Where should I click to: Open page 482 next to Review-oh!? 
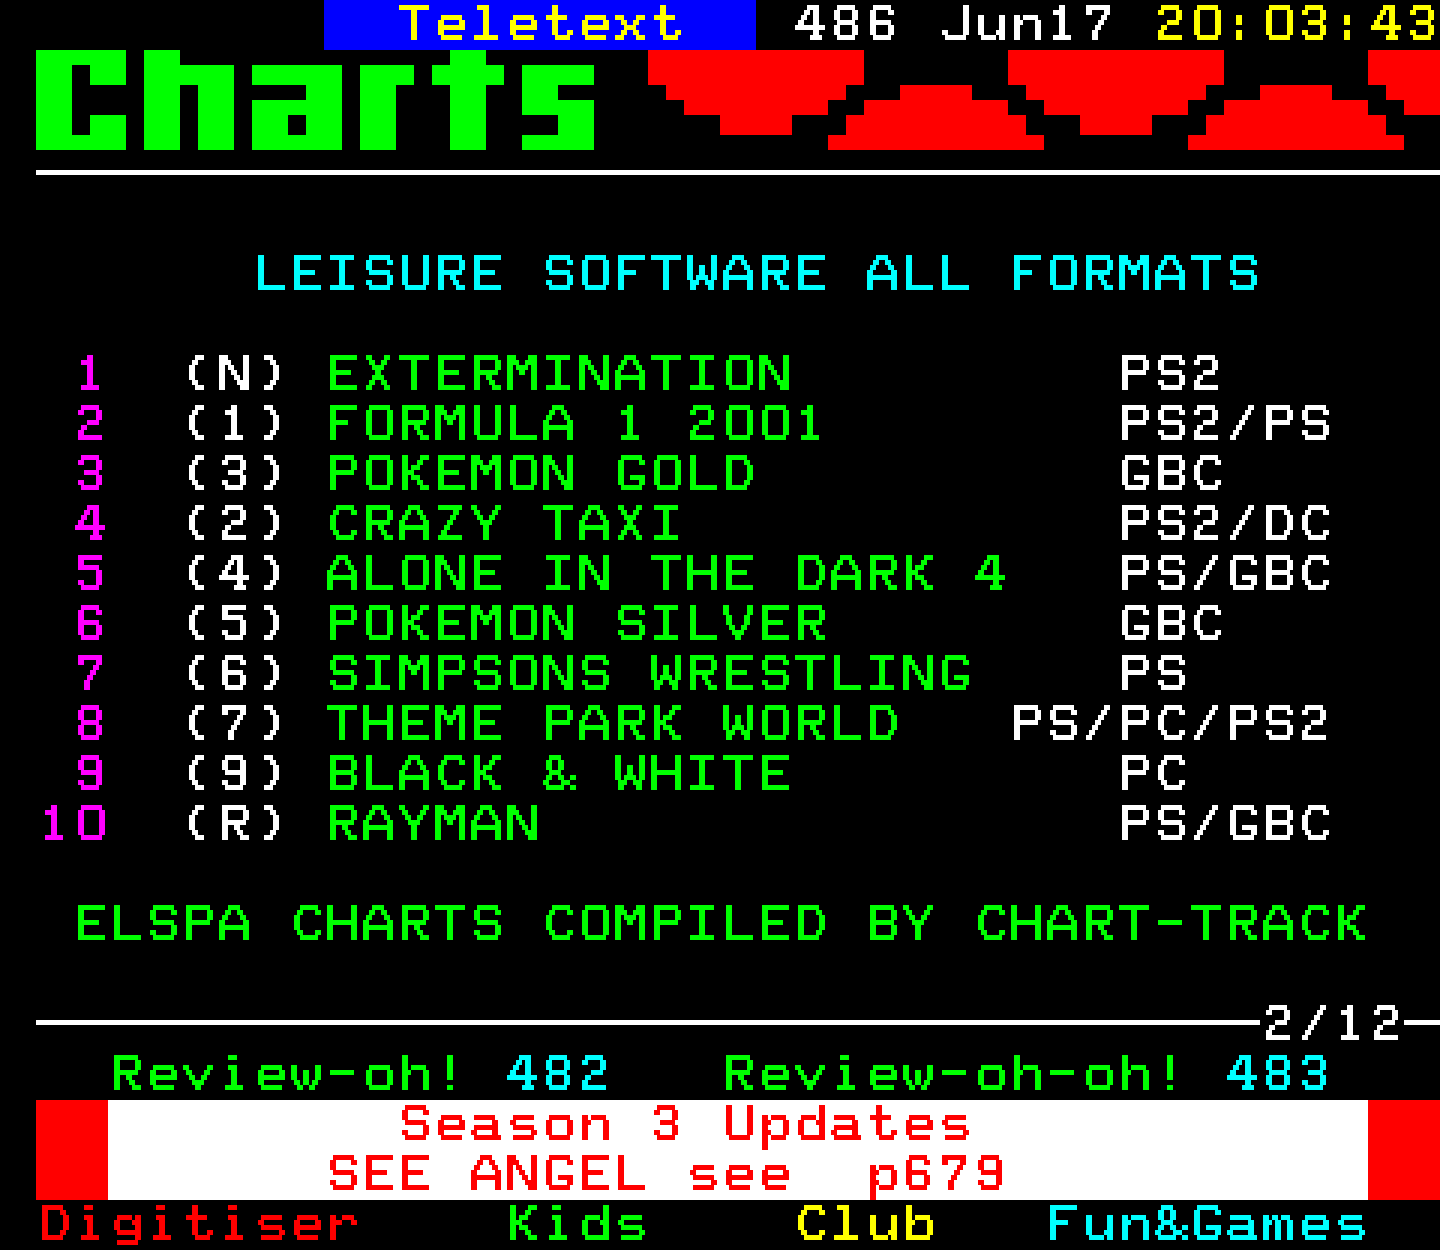point(557,1074)
